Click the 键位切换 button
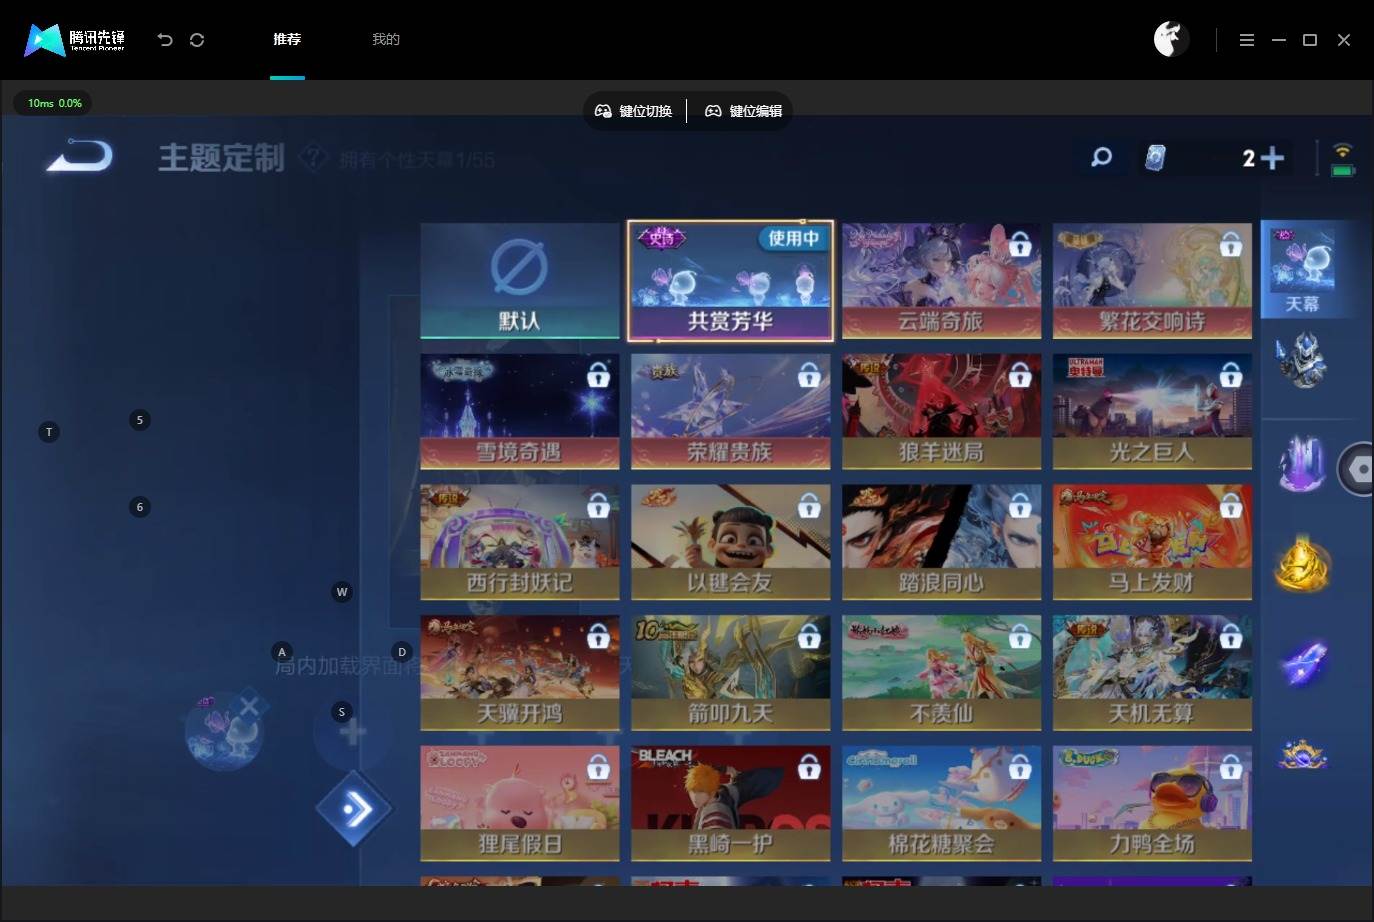1374x922 pixels. (634, 111)
